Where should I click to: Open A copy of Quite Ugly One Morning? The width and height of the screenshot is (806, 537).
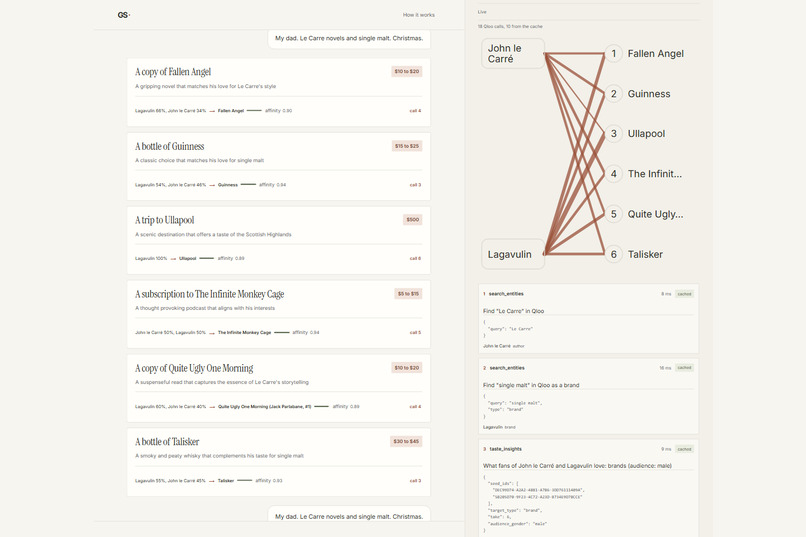click(x=194, y=368)
